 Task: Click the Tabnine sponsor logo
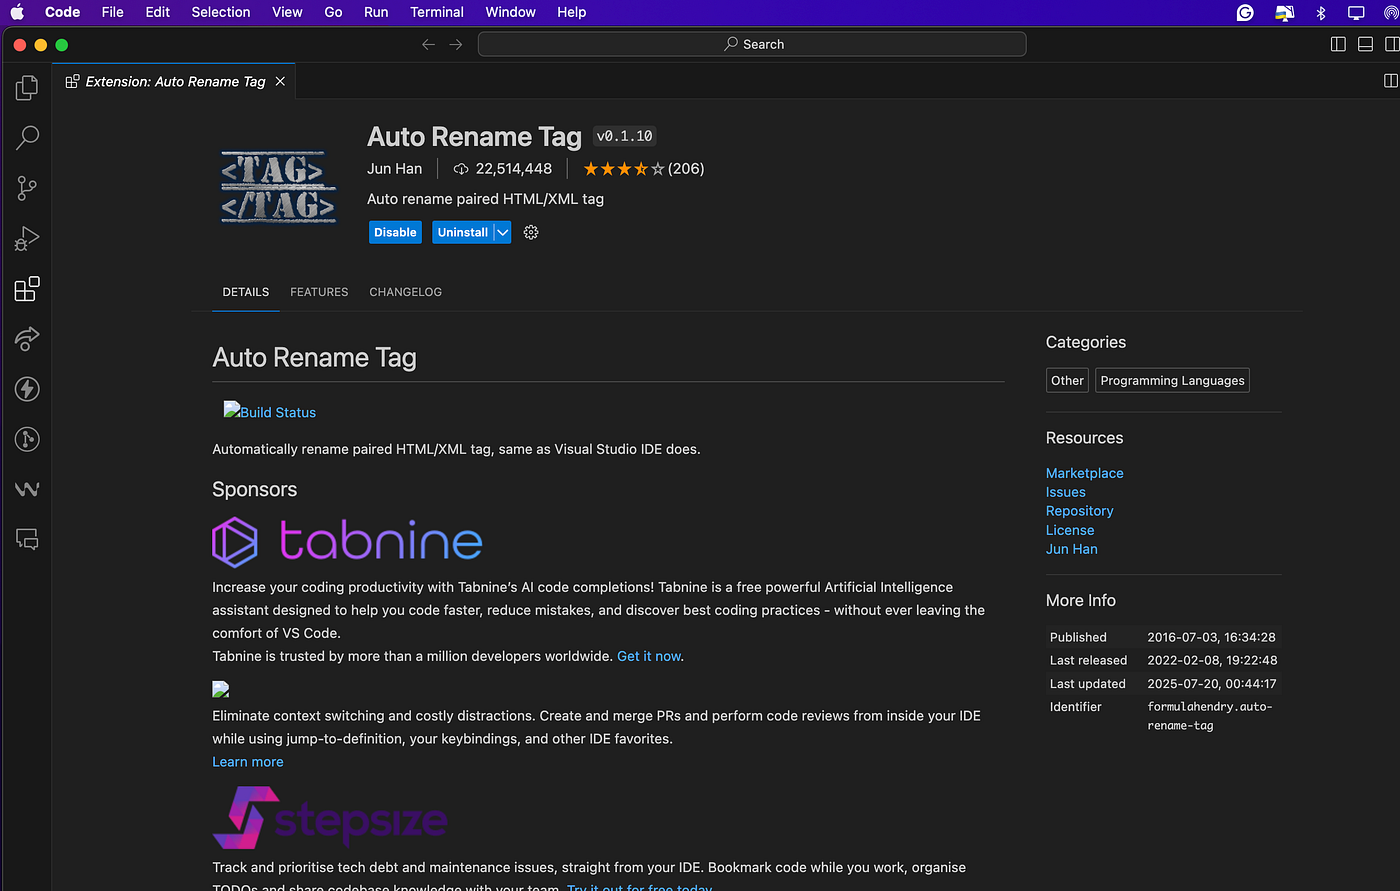(347, 542)
